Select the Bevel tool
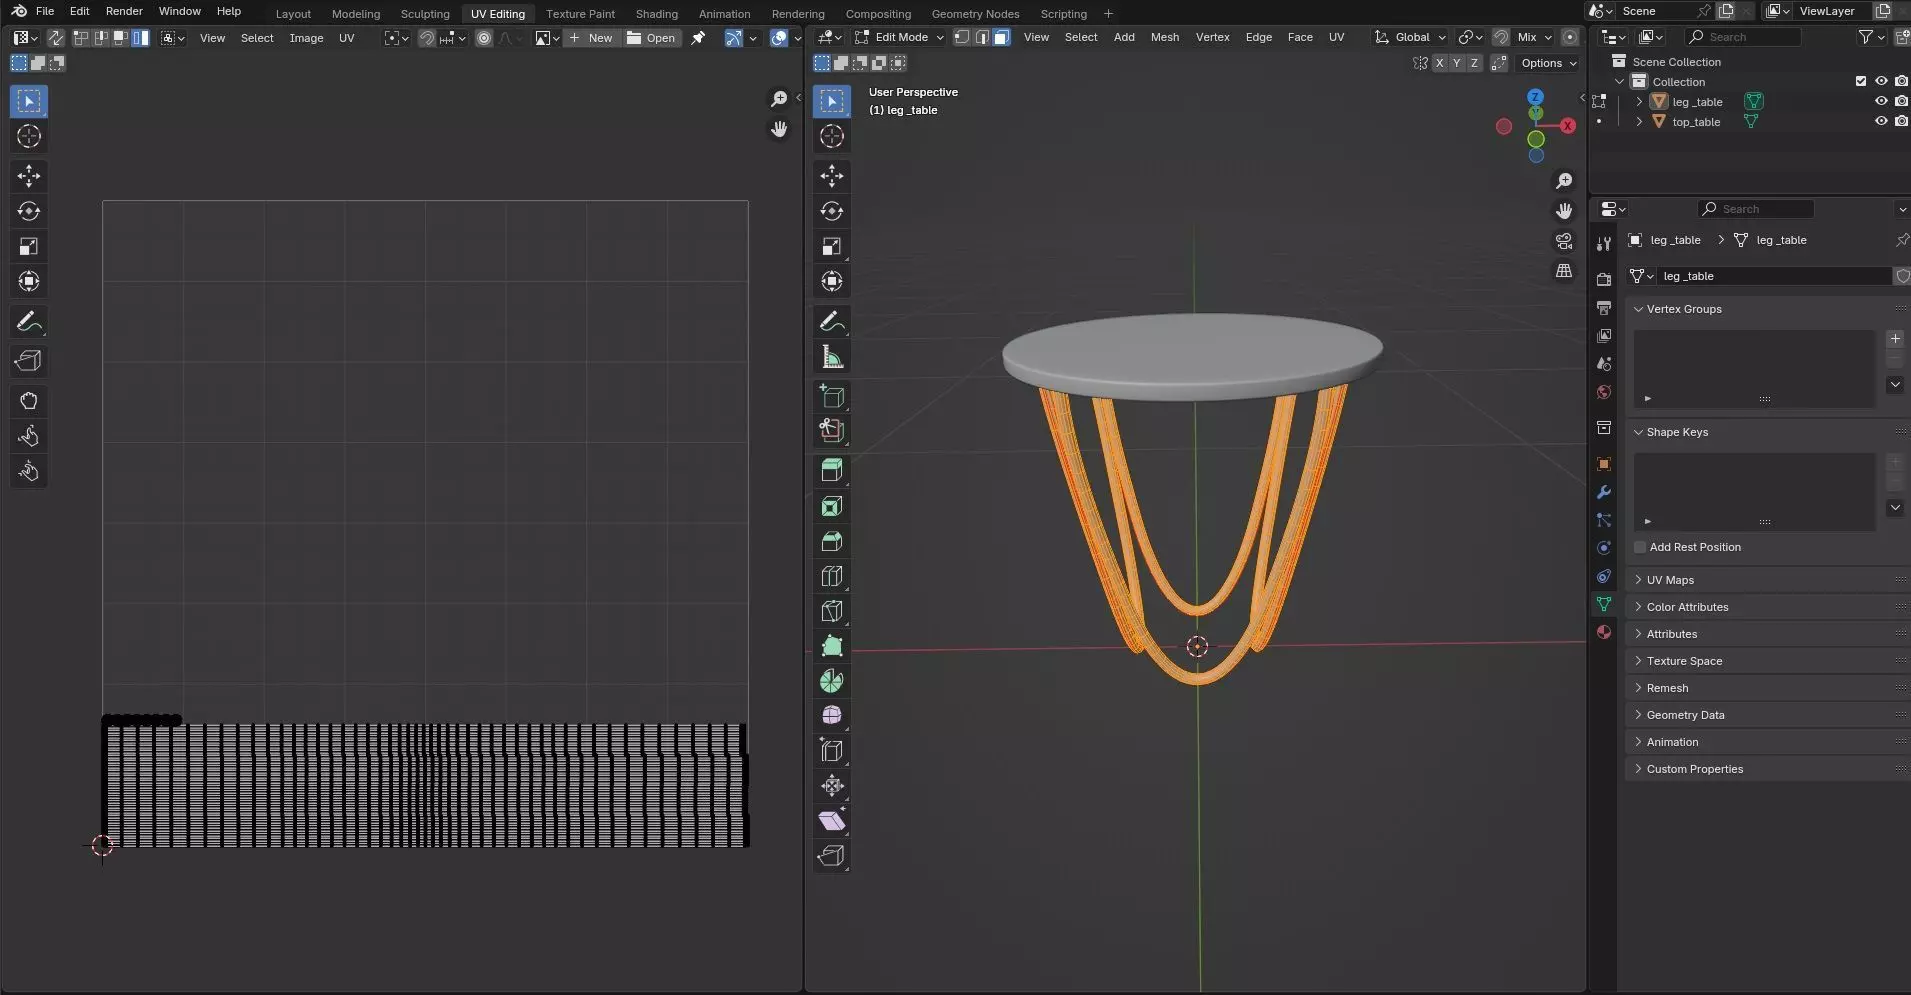 click(832, 541)
